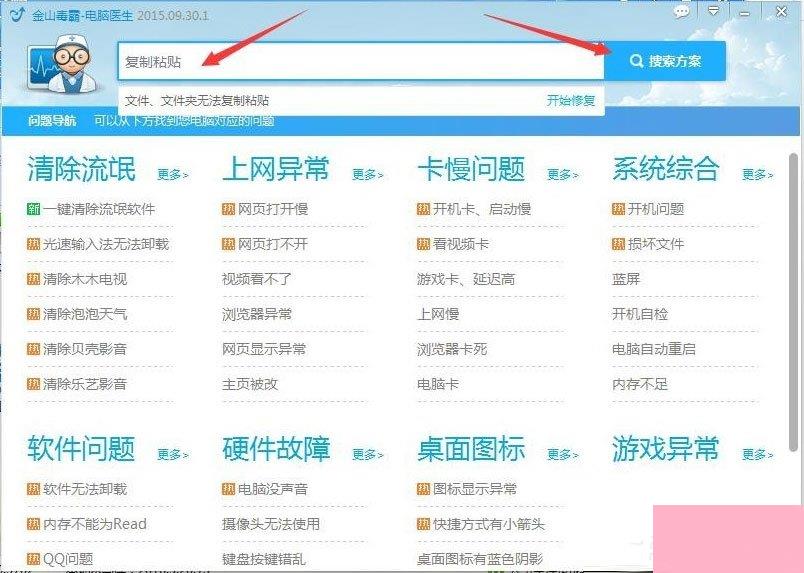Open the 浏览器异常 link
This screenshot has width=804, height=573.
click(257, 314)
